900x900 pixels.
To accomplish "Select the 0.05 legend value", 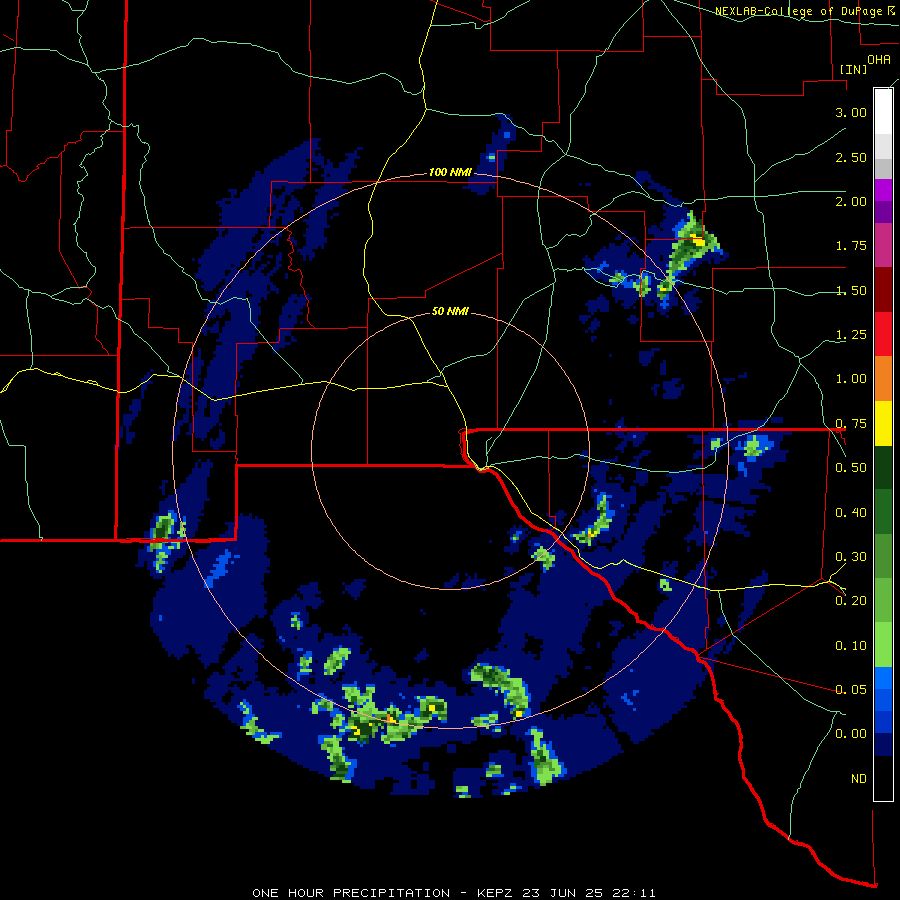I will 851,690.
